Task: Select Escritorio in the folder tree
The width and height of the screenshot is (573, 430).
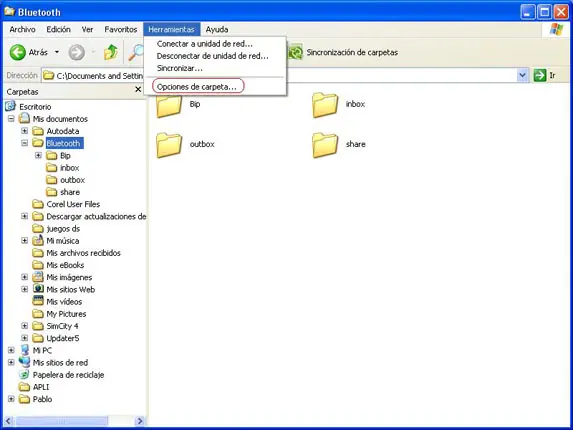Action: (x=35, y=107)
